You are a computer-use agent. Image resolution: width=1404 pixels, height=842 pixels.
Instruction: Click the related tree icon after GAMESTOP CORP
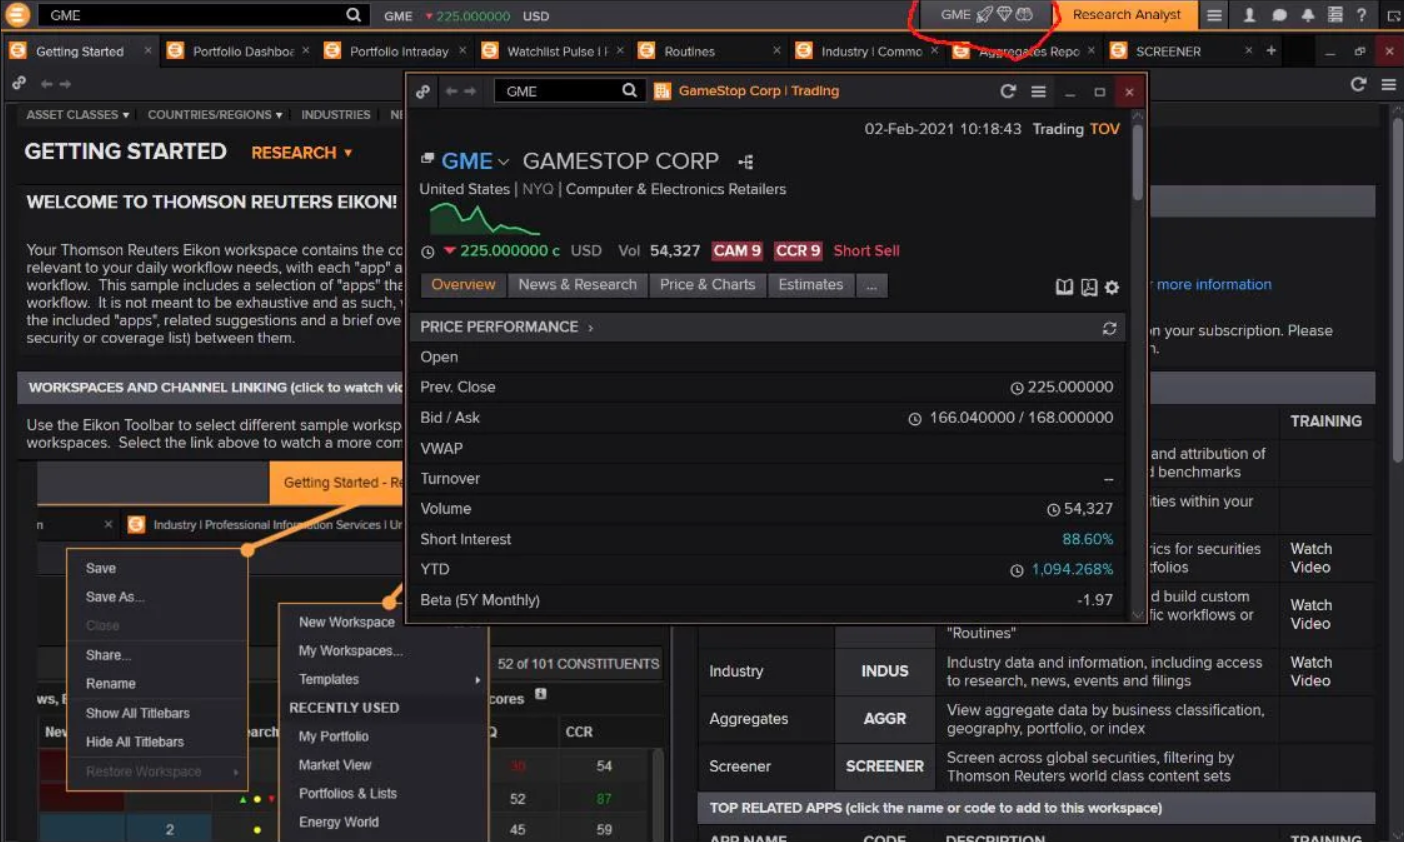click(746, 161)
